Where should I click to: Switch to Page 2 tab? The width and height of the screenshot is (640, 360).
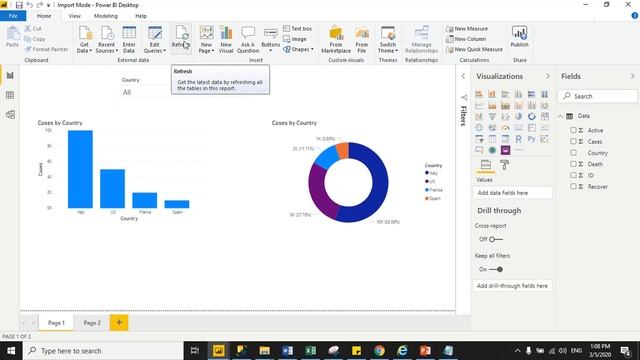click(92, 323)
